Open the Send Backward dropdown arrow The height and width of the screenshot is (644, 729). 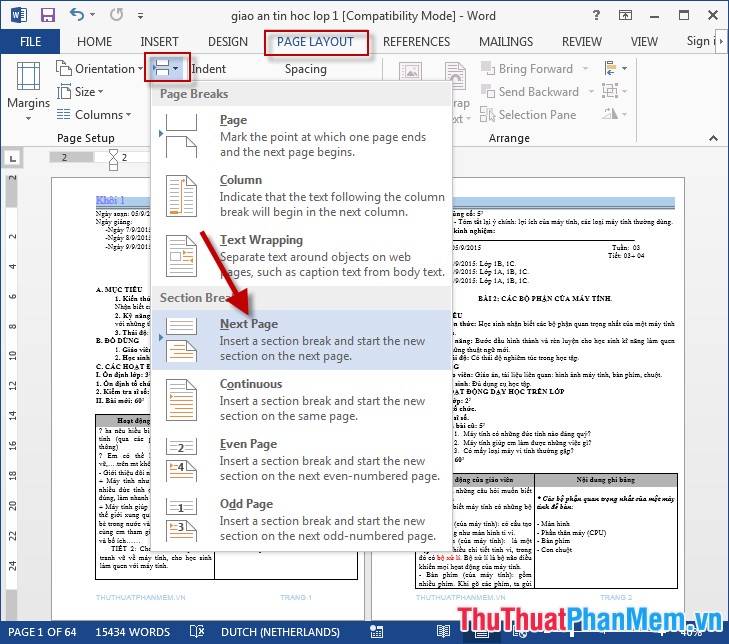click(591, 92)
